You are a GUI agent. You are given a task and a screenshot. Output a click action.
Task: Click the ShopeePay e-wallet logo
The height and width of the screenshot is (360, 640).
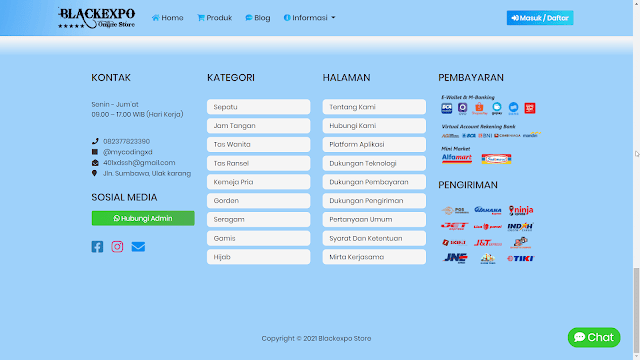click(x=479, y=108)
